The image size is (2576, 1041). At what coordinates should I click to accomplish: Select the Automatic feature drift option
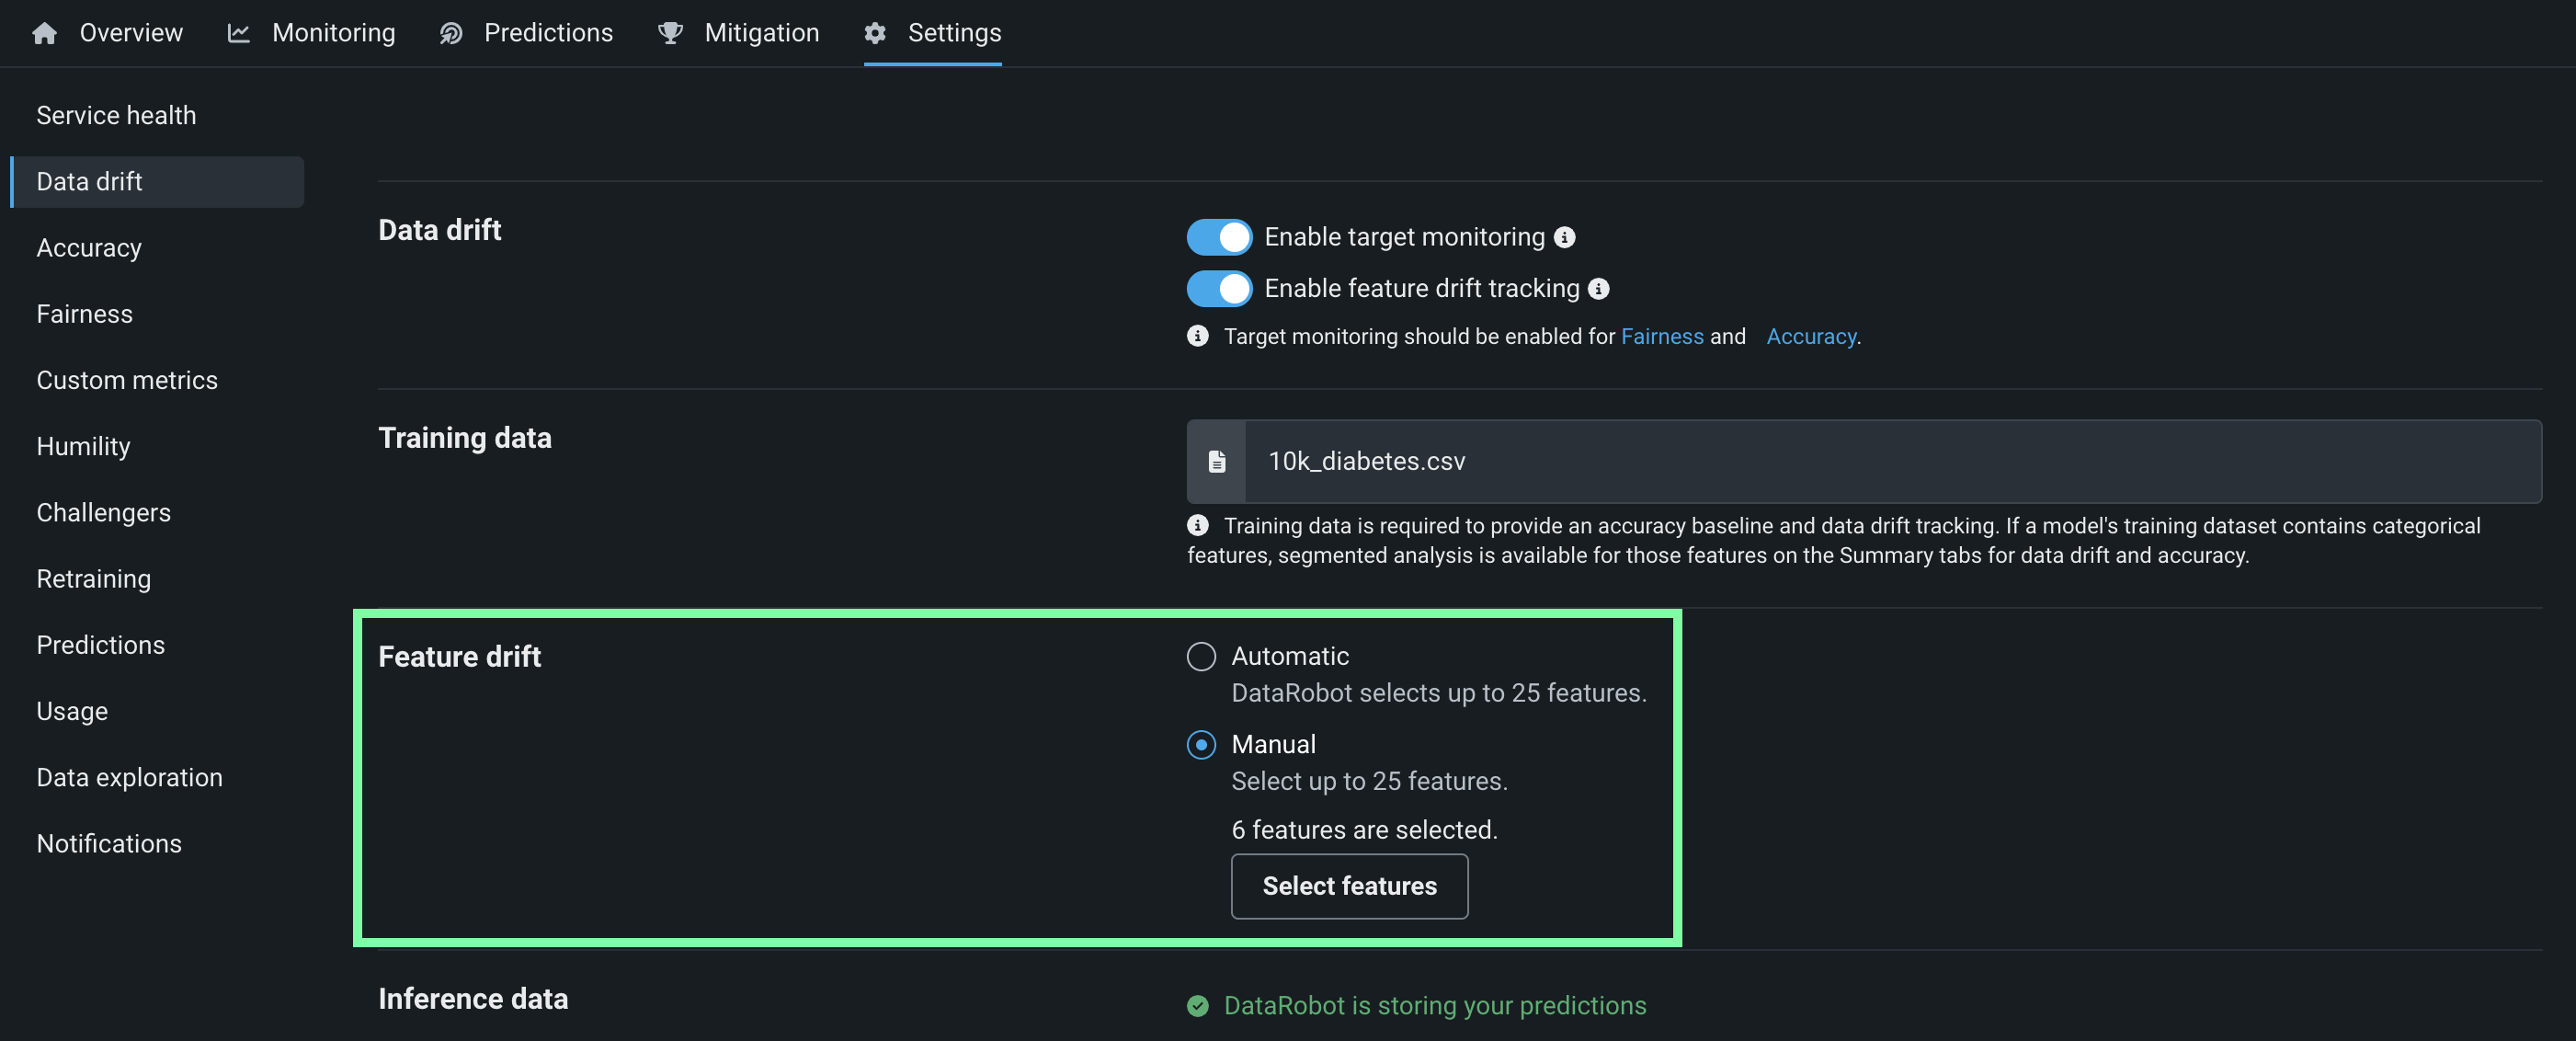pos(1201,656)
